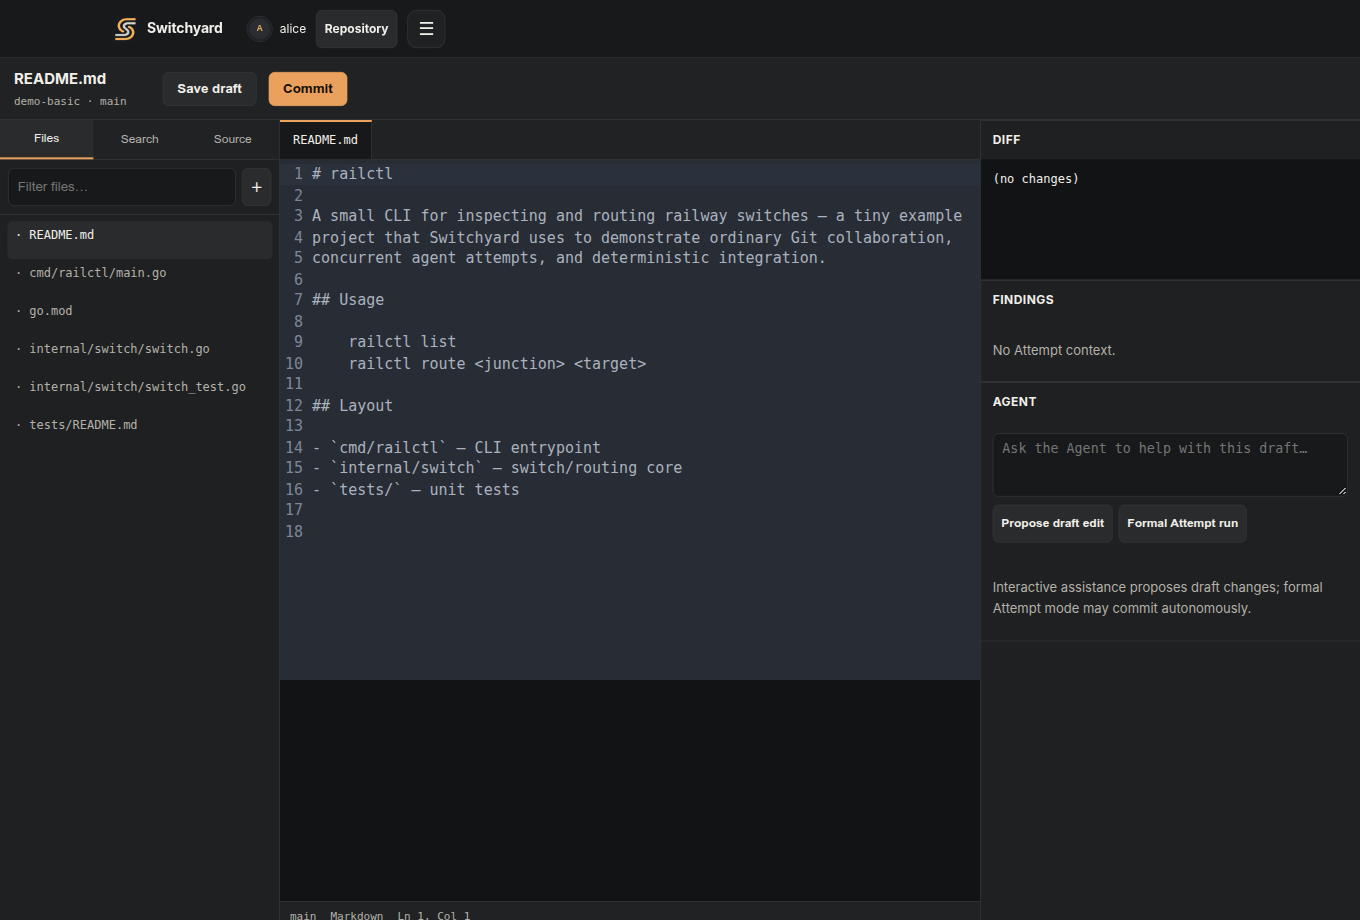Focus the Filter files input

pyautogui.click(x=122, y=187)
